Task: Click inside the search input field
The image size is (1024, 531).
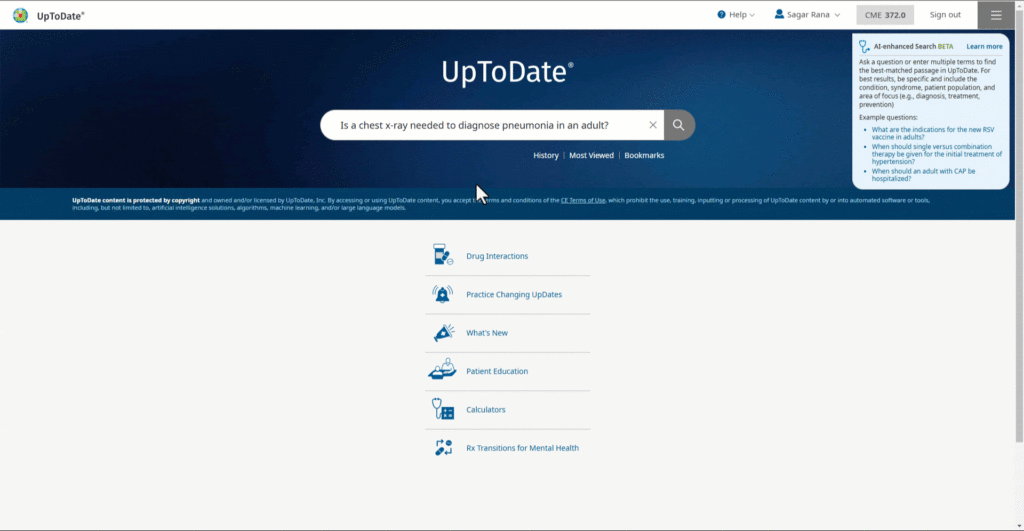Action: [x=480, y=125]
